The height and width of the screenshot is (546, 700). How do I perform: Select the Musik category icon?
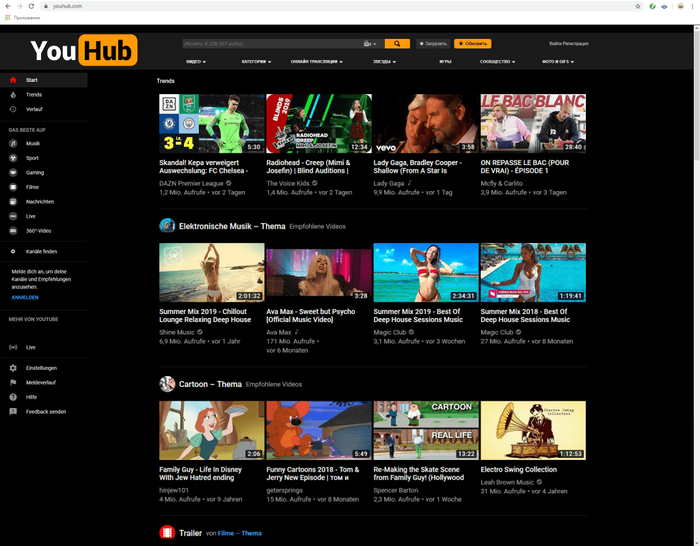pos(13,144)
